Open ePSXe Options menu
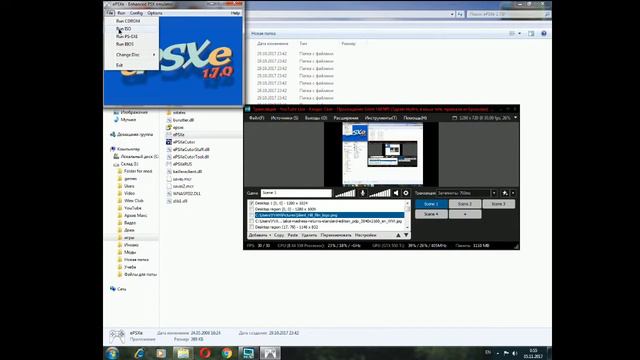The image size is (640, 360). point(155,13)
